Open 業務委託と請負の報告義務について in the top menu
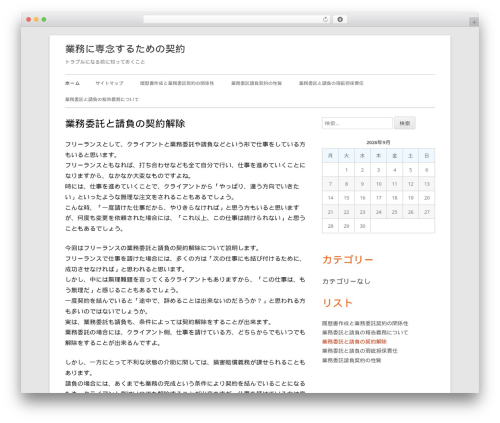The image size is (500, 423). [102, 99]
